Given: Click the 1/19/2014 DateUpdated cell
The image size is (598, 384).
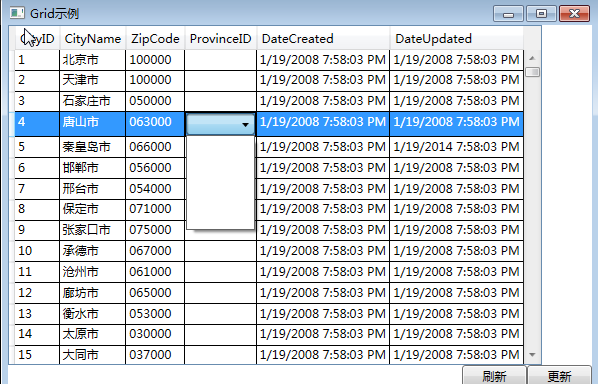Looking at the screenshot, I should 457,147.
